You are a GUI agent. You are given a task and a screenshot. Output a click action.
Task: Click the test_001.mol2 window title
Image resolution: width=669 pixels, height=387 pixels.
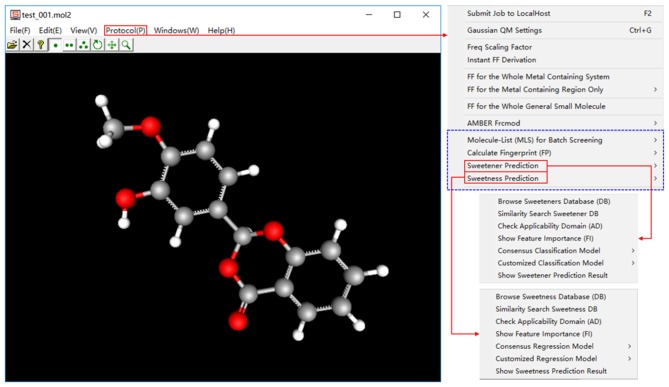point(47,15)
